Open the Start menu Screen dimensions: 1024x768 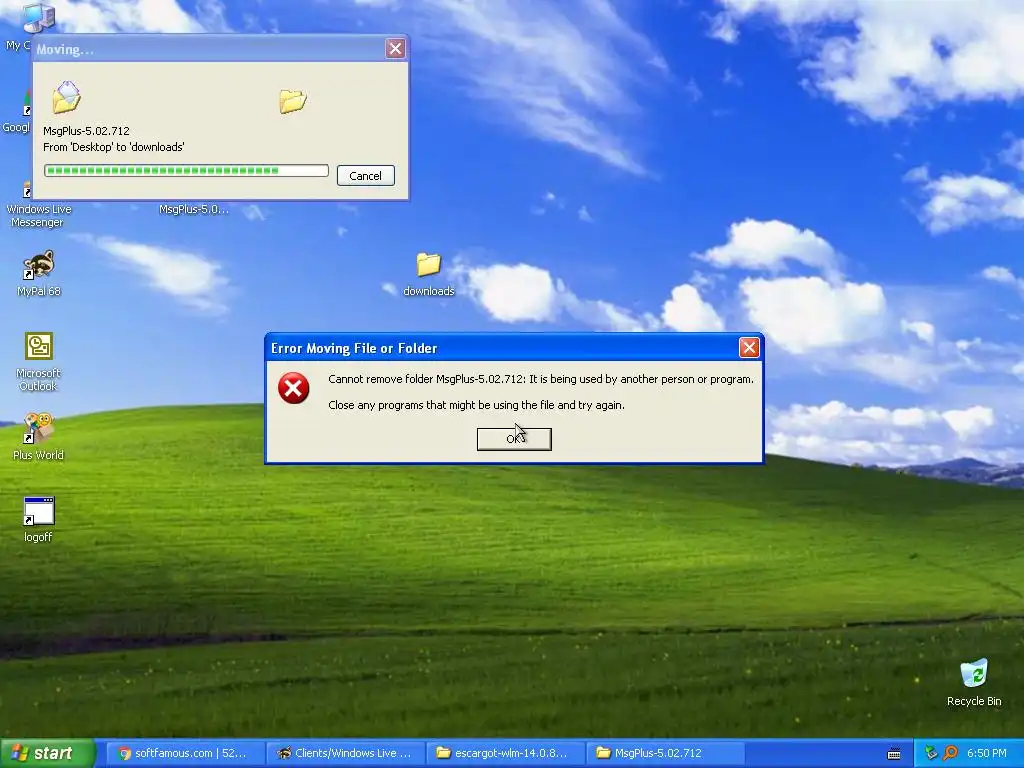[47, 753]
